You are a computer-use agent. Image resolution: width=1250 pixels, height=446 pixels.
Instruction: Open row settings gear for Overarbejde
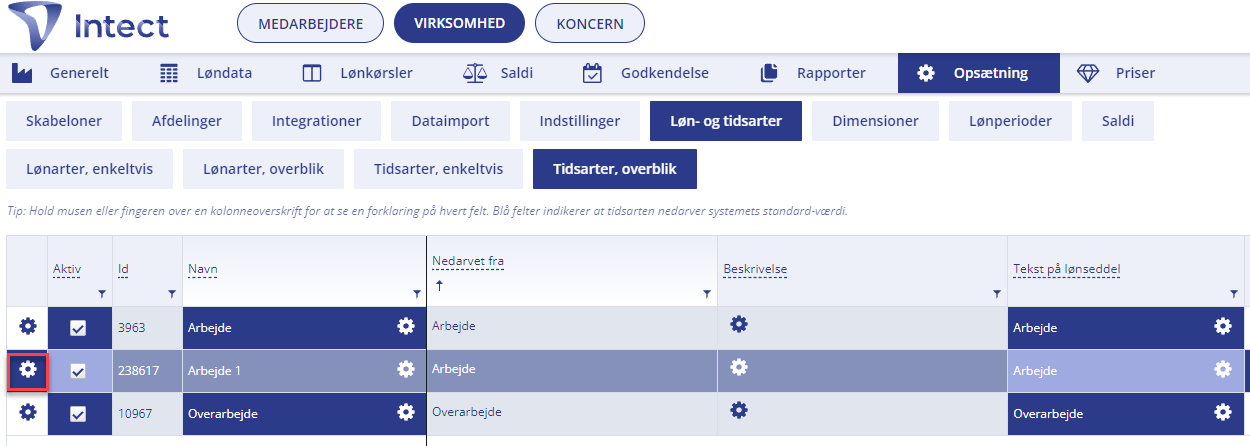click(x=28, y=412)
